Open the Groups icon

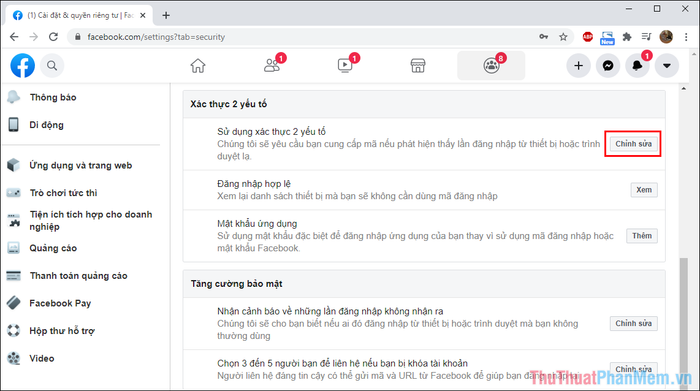point(491,66)
